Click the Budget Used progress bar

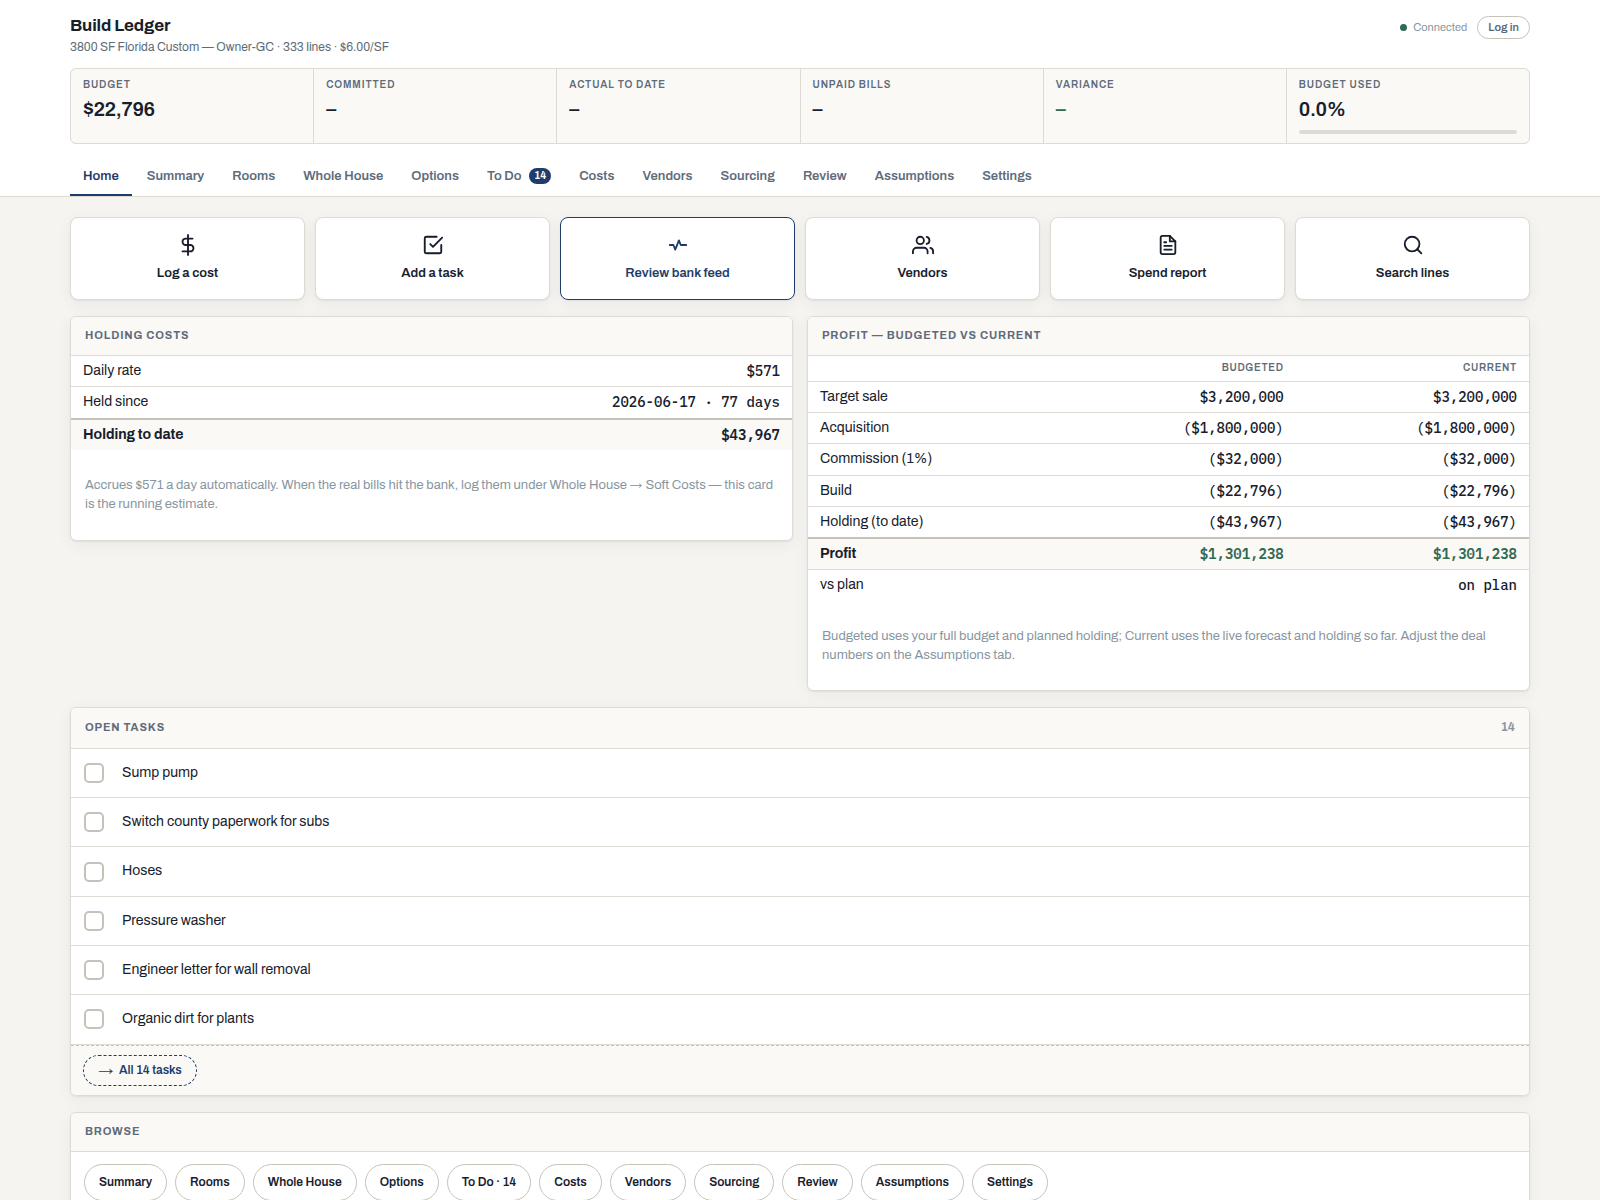tap(1407, 131)
